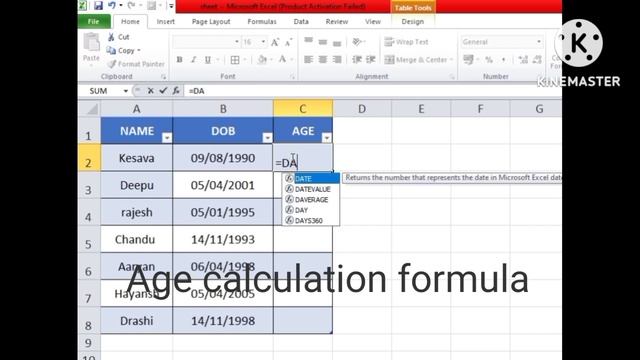The height and width of the screenshot is (360, 640).
Task: Toggle Center text alignment
Action: [322, 60]
